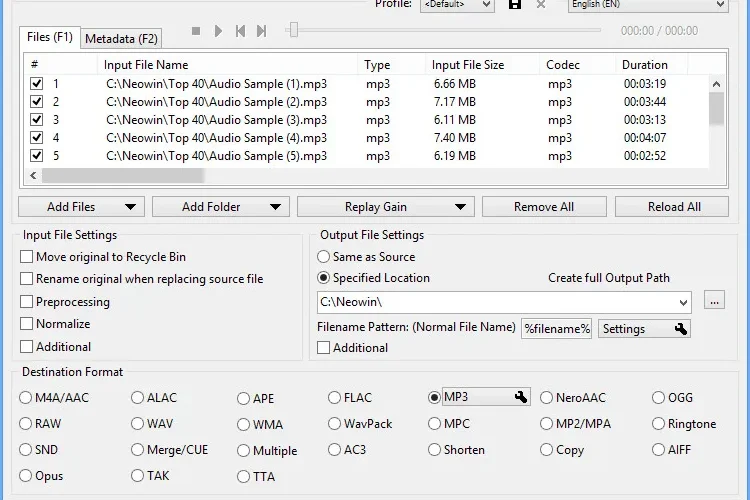Click the play icon in the player bar
This screenshot has height=500, width=750.
(x=218, y=31)
